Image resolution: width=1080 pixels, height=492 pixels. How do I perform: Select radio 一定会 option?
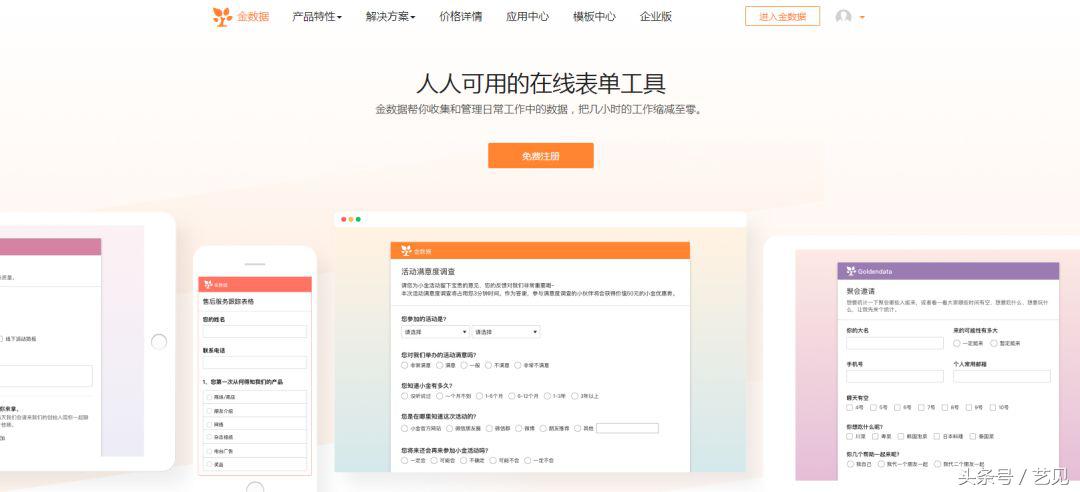tap(404, 460)
